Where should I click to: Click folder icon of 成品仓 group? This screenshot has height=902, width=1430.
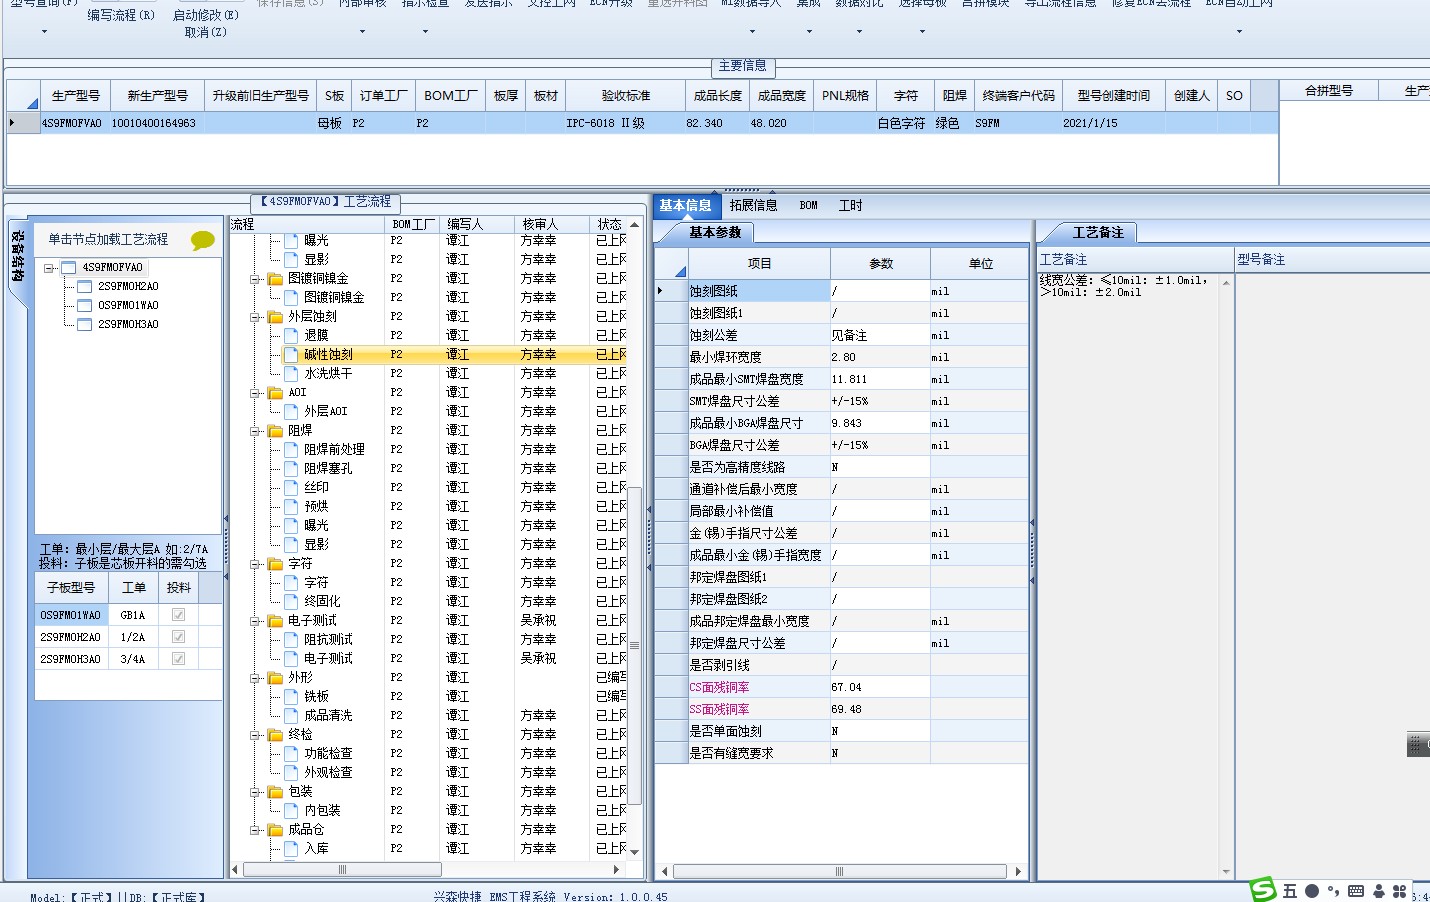pyautogui.click(x=276, y=830)
